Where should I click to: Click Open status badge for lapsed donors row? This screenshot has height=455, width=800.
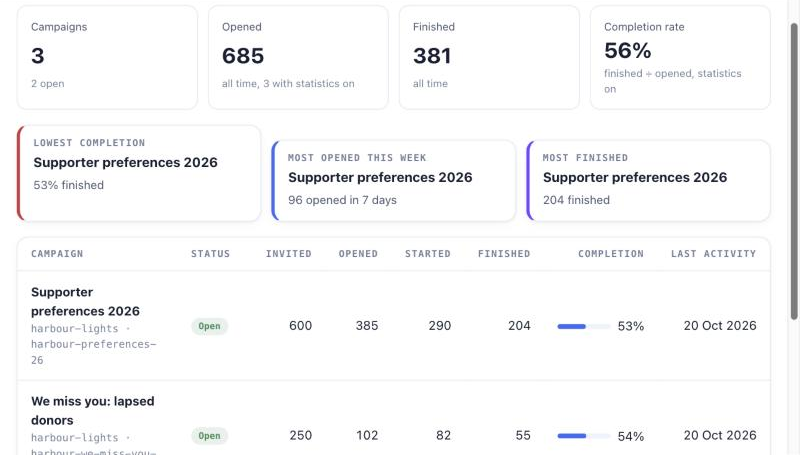click(x=209, y=436)
